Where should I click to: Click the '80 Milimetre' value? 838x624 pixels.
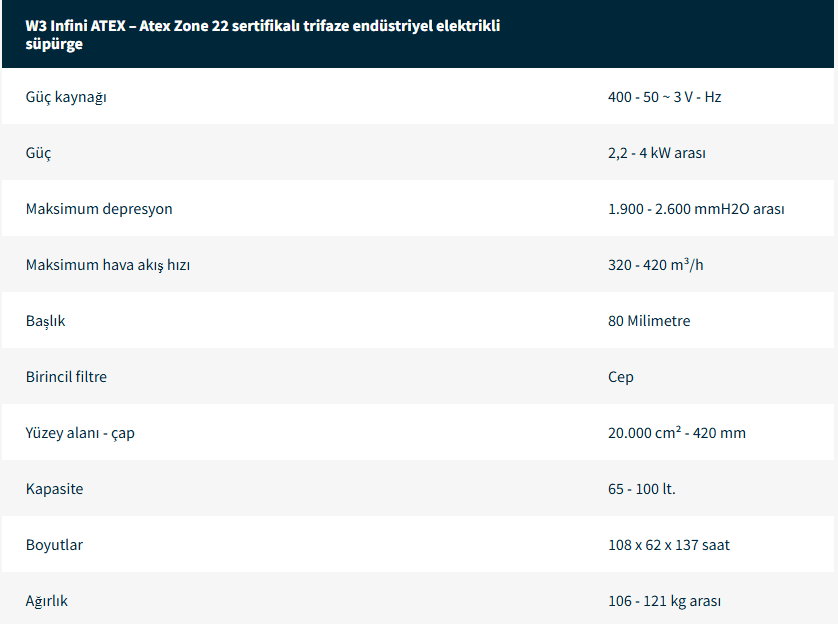649,321
